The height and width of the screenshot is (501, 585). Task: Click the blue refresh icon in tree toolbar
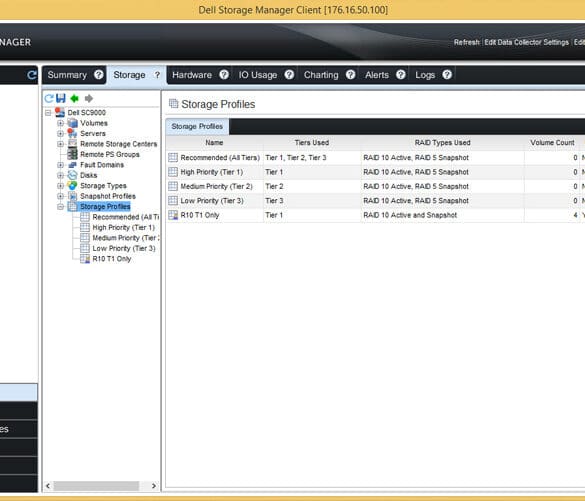49,98
